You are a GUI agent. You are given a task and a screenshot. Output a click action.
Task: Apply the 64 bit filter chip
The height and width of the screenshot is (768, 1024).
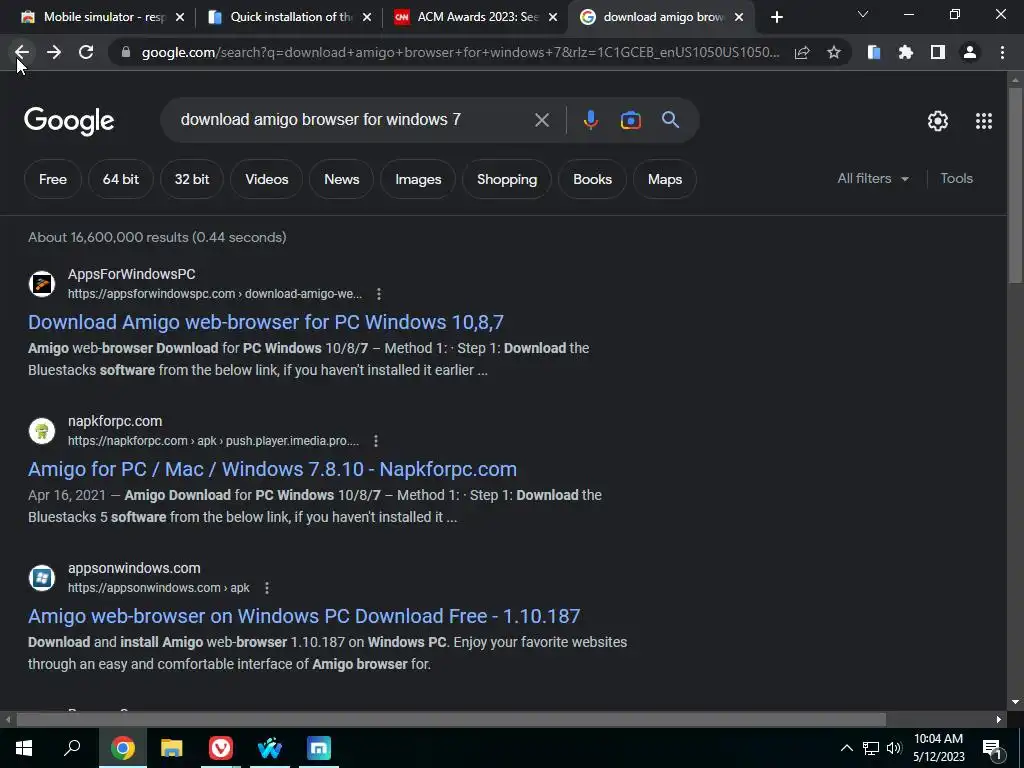[121, 179]
